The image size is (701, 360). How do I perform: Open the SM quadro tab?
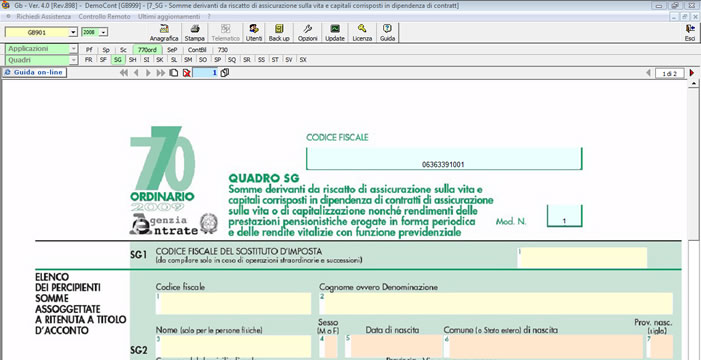(188, 60)
